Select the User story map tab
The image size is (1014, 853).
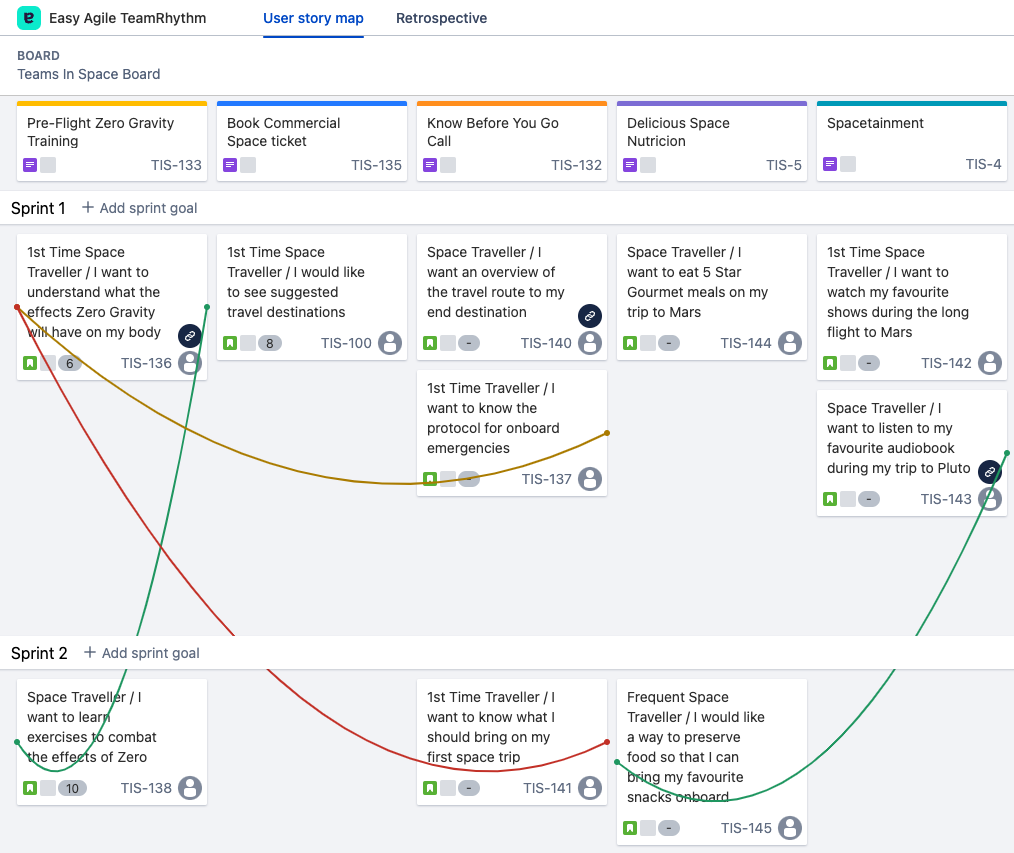[313, 18]
